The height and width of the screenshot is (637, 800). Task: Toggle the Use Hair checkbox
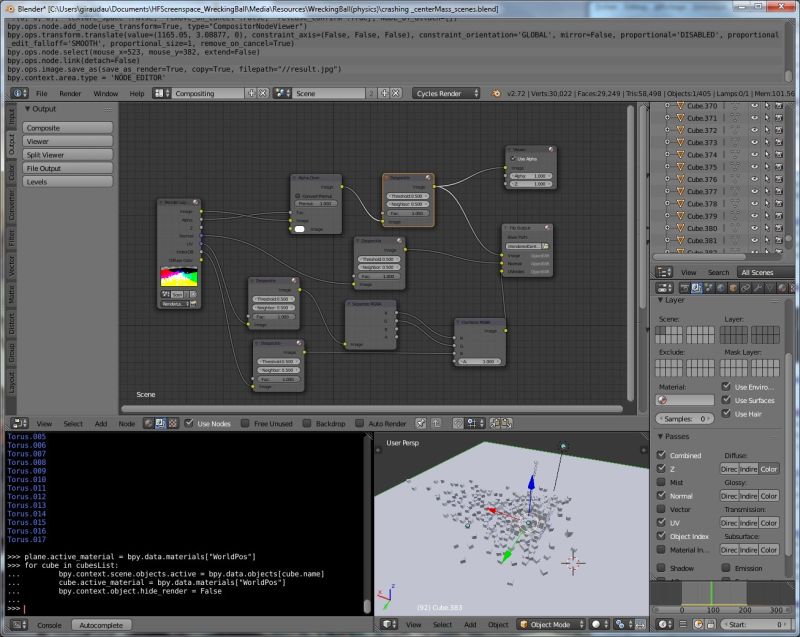(726, 413)
